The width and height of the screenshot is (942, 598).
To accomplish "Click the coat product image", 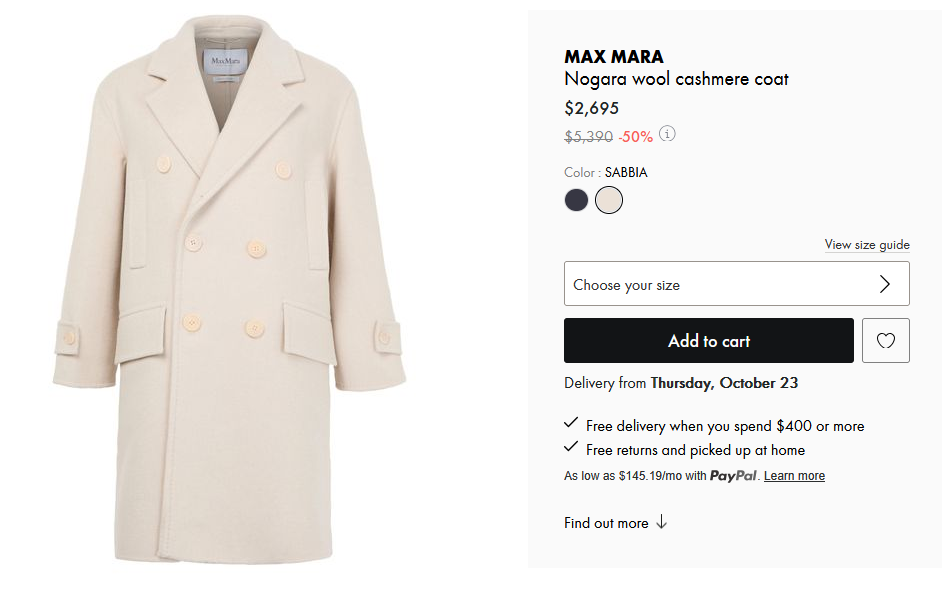I will (x=230, y=300).
